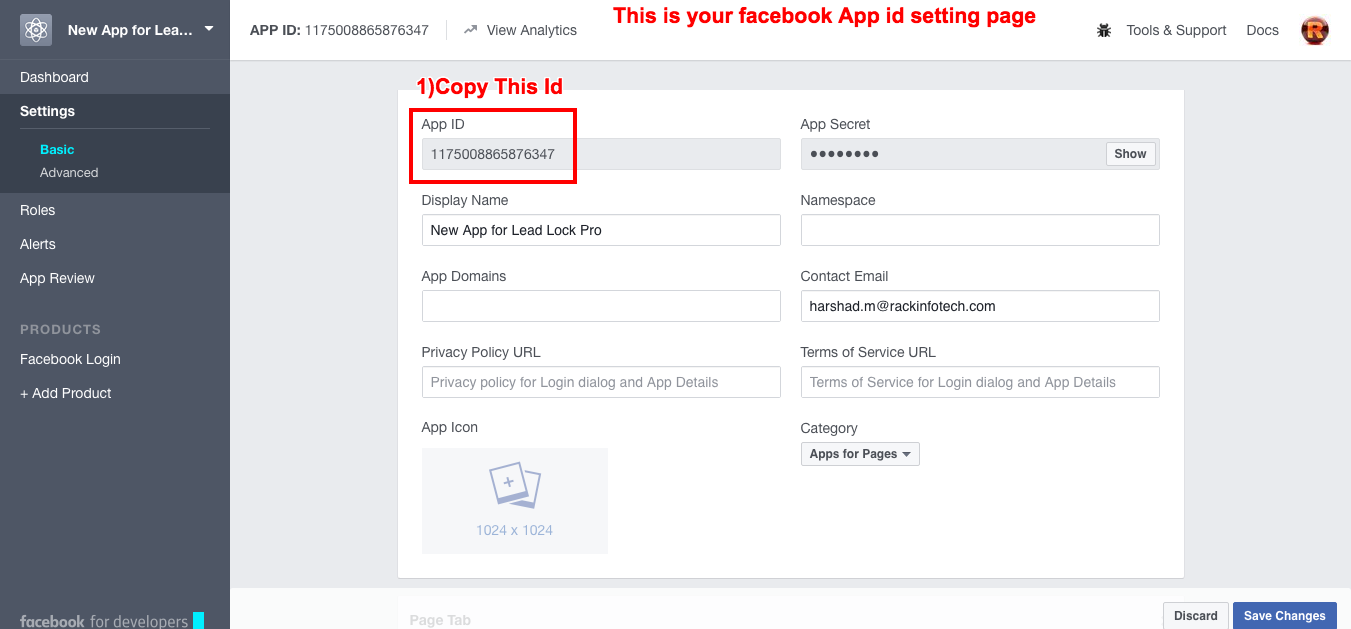Click the Namespace field
Image resolution: width=1351 pixels, height=629 pixels.
(x=980, y=230)
